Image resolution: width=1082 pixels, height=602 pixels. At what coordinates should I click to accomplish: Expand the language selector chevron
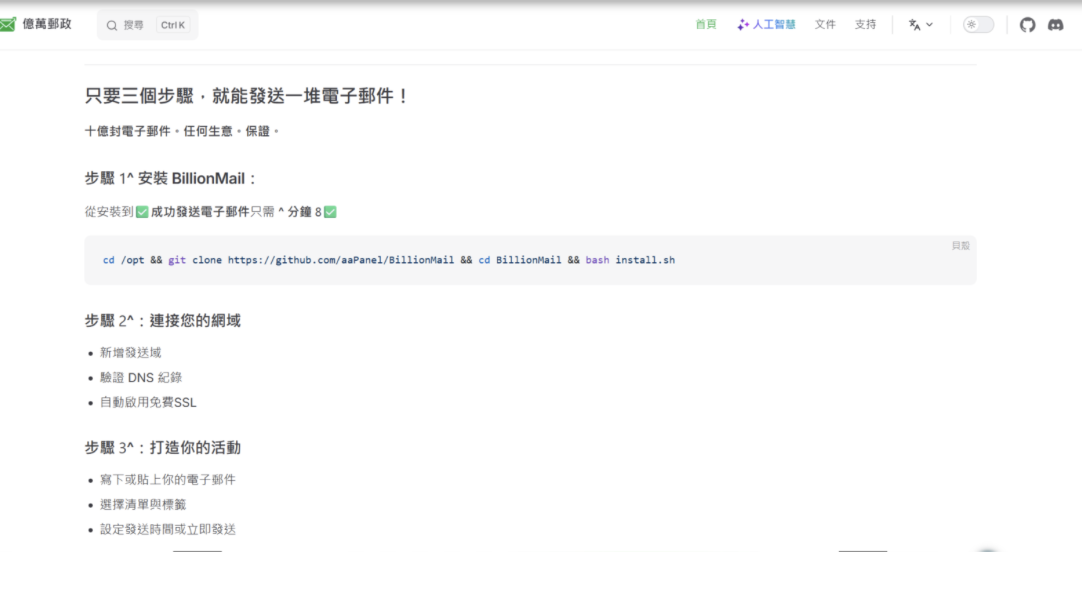[930, 25]
